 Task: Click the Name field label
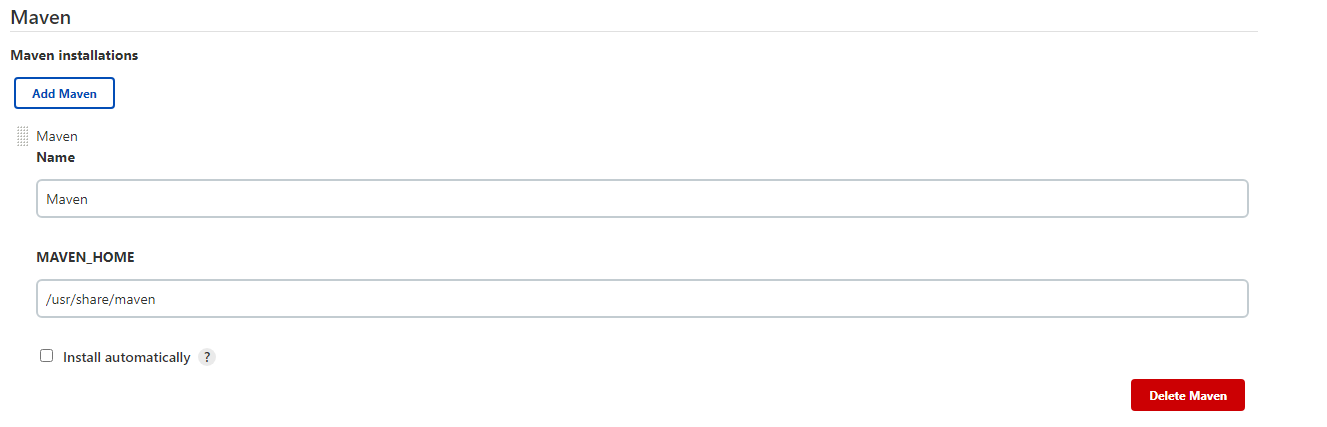[55, 157]
